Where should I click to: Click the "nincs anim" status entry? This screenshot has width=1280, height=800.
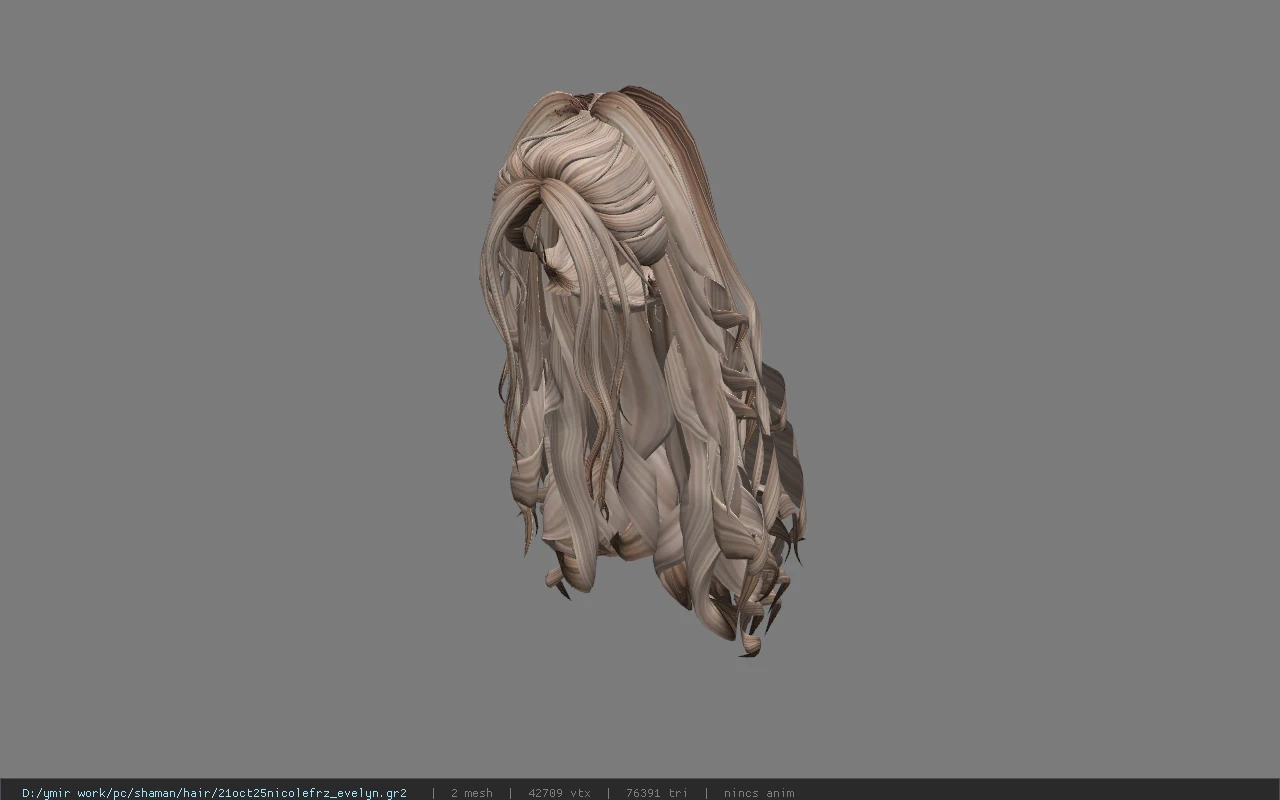759,793
